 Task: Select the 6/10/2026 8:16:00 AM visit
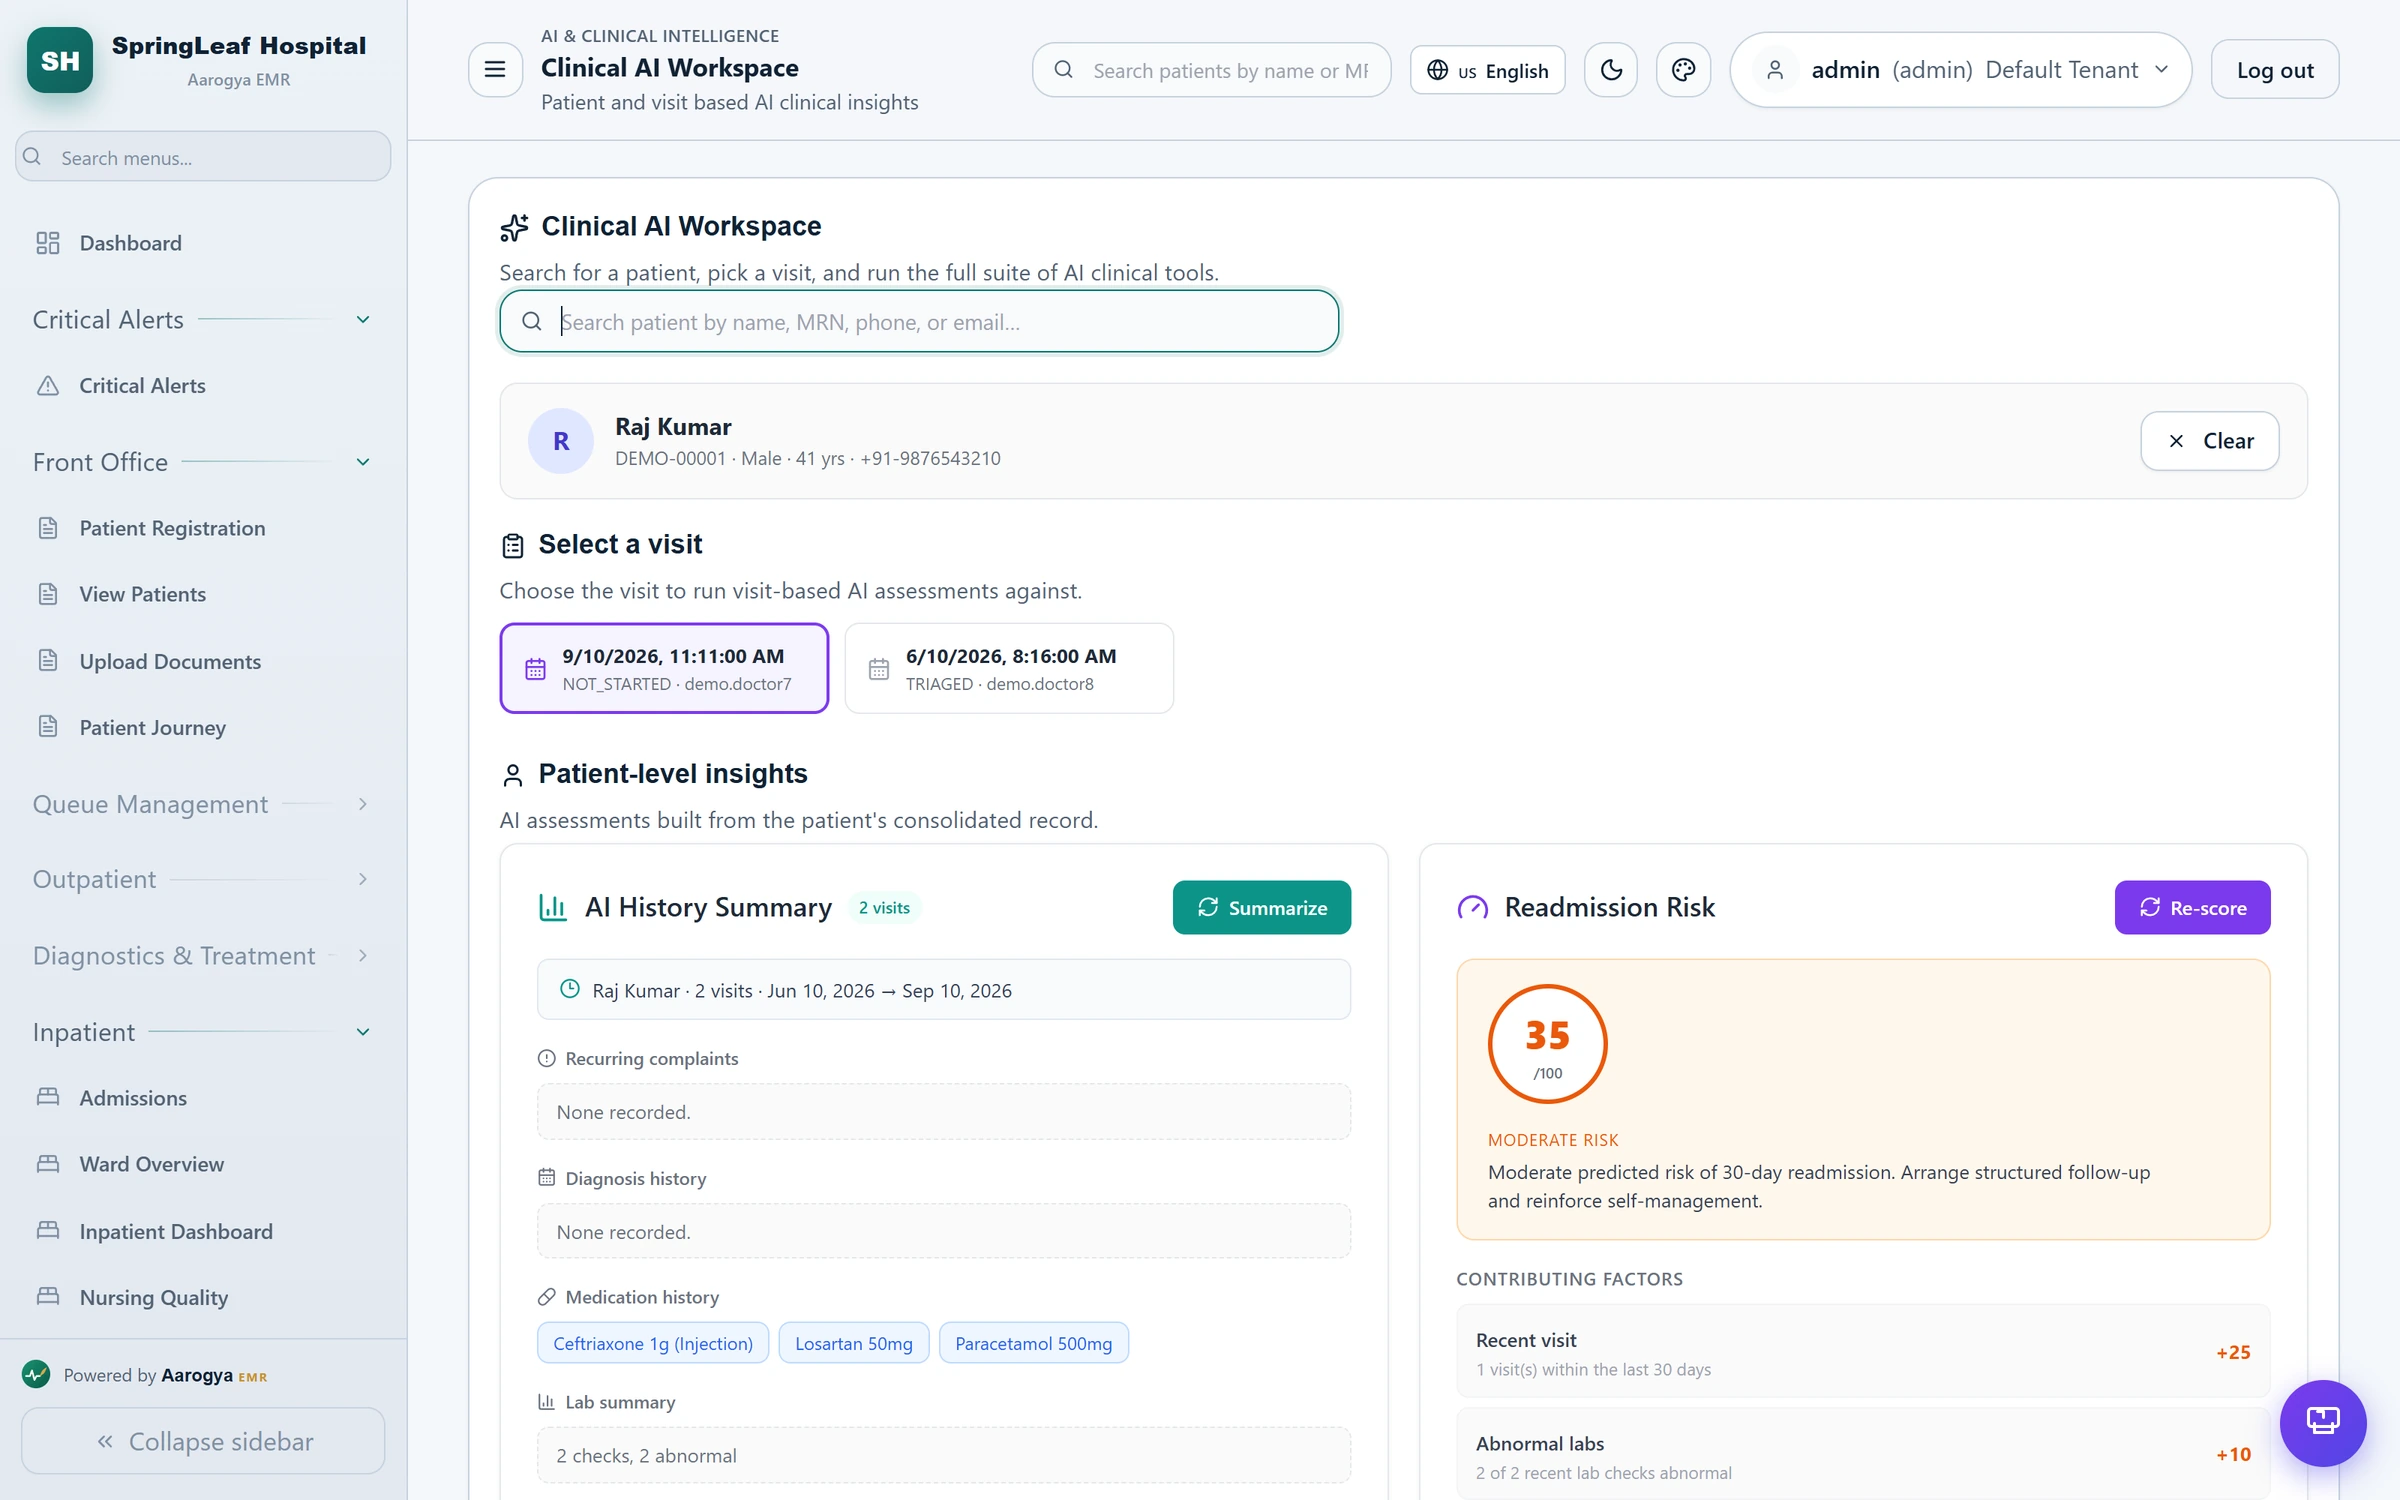(1009, 668)
